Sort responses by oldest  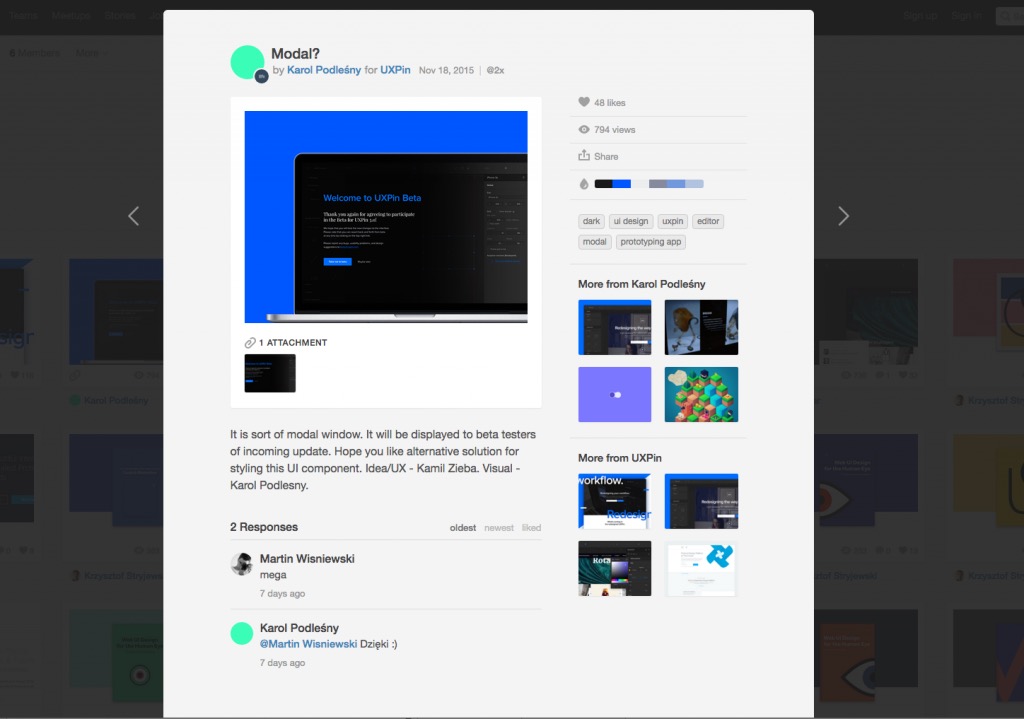click(x=462, y=527)
